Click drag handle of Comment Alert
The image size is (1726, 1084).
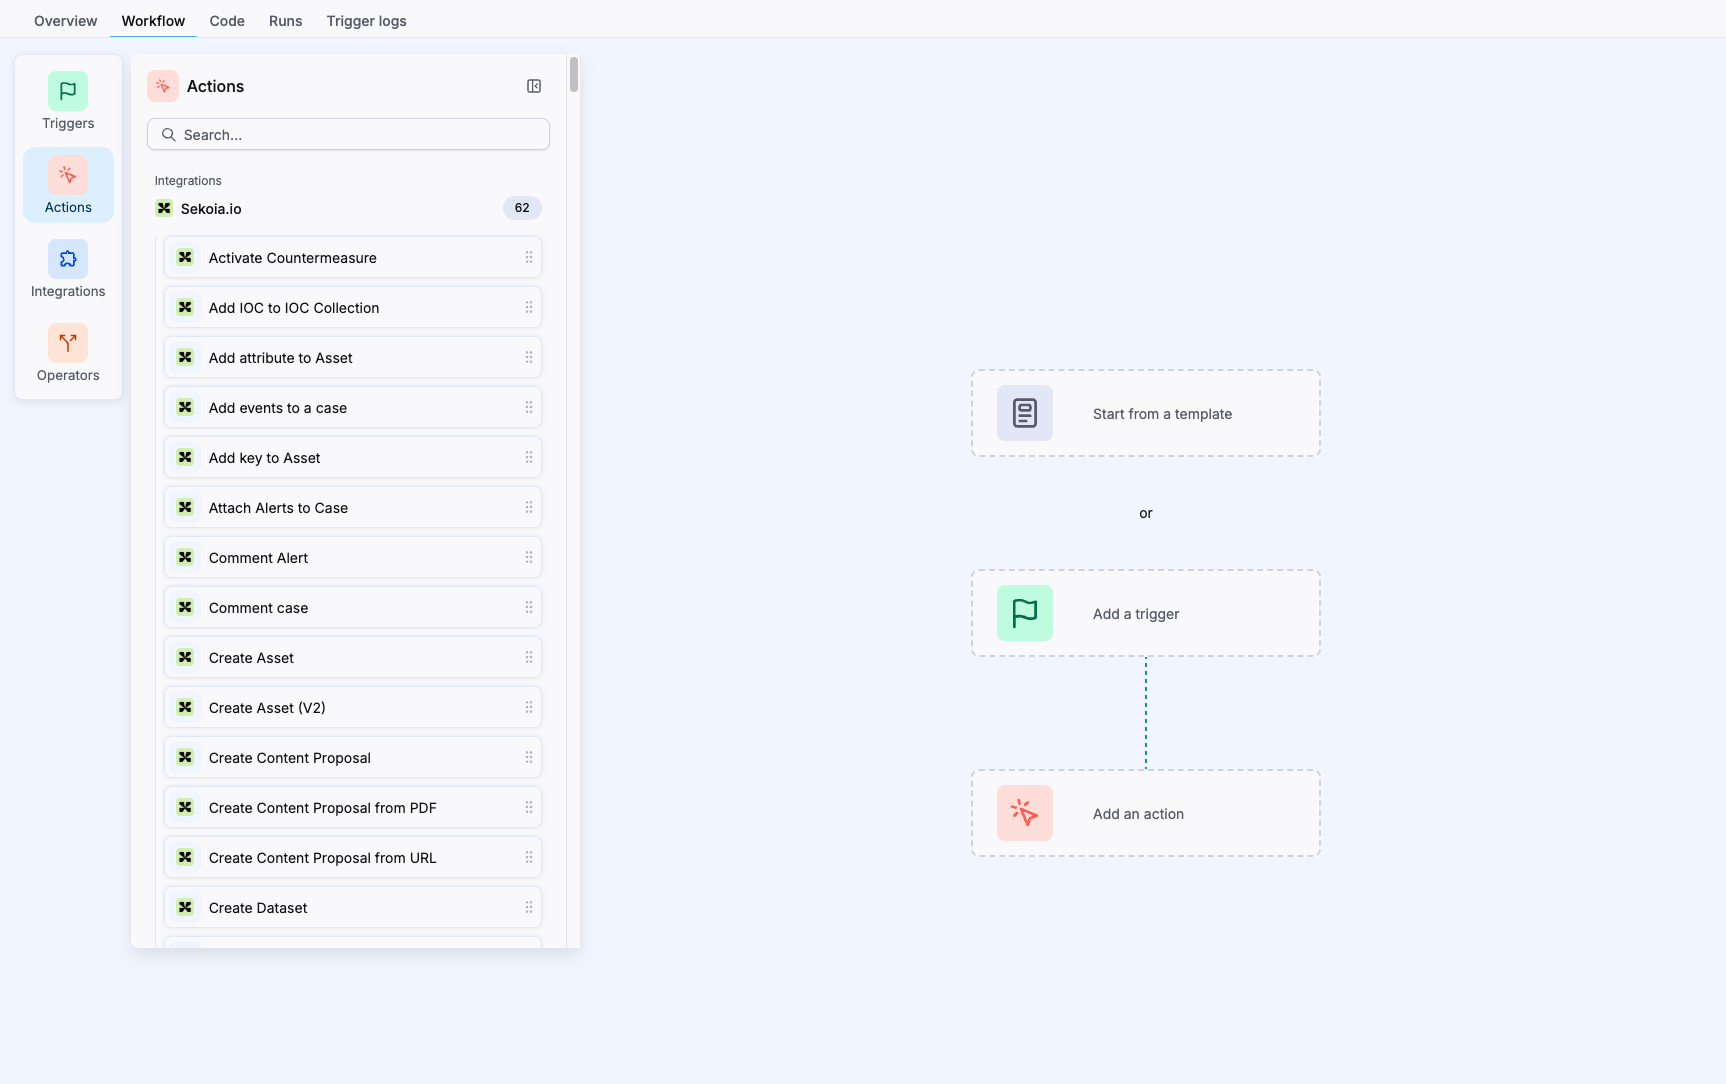[x=529, y=558]
